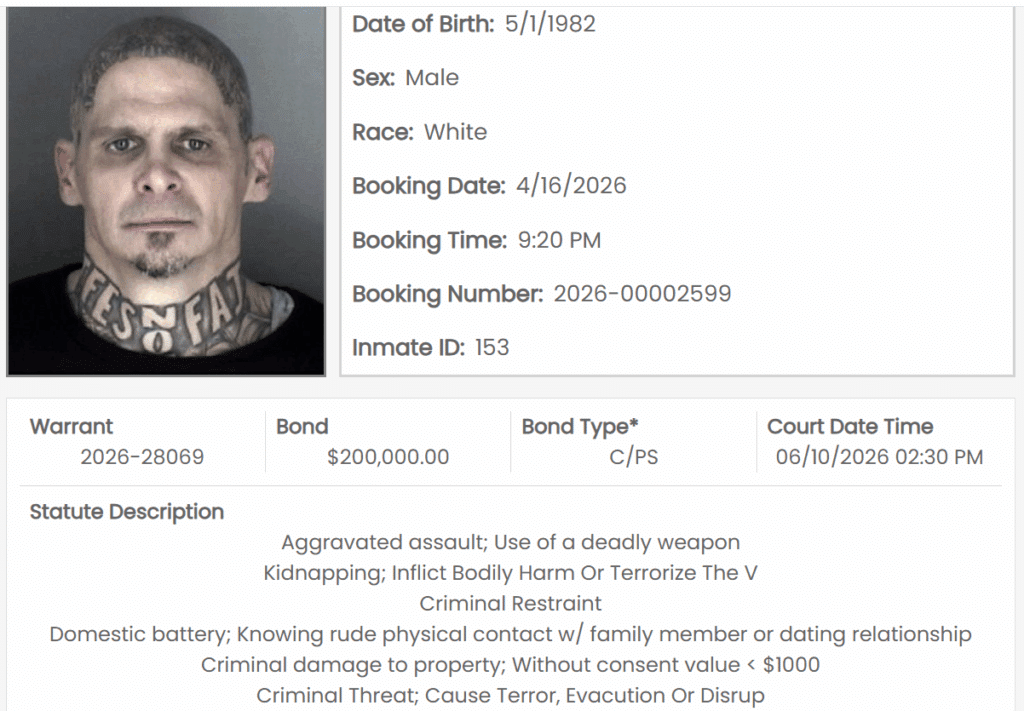Click the Date of Birth value 5/1/1982
The height and width of the screenshot is (711, 1024).
click(x=551, y=24)
